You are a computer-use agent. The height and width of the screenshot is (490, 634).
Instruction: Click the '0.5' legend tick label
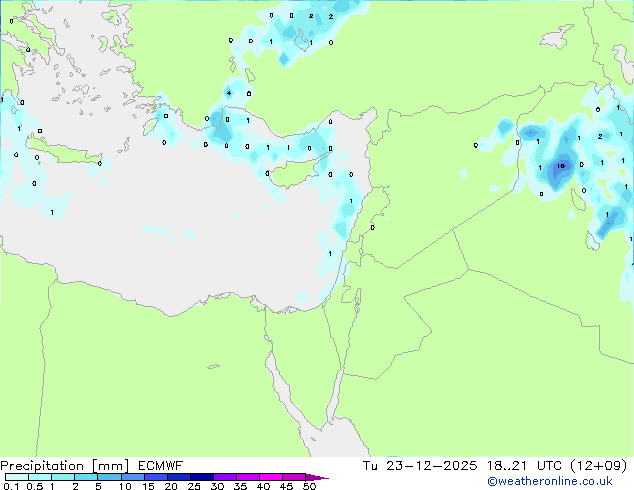point(35,486)
